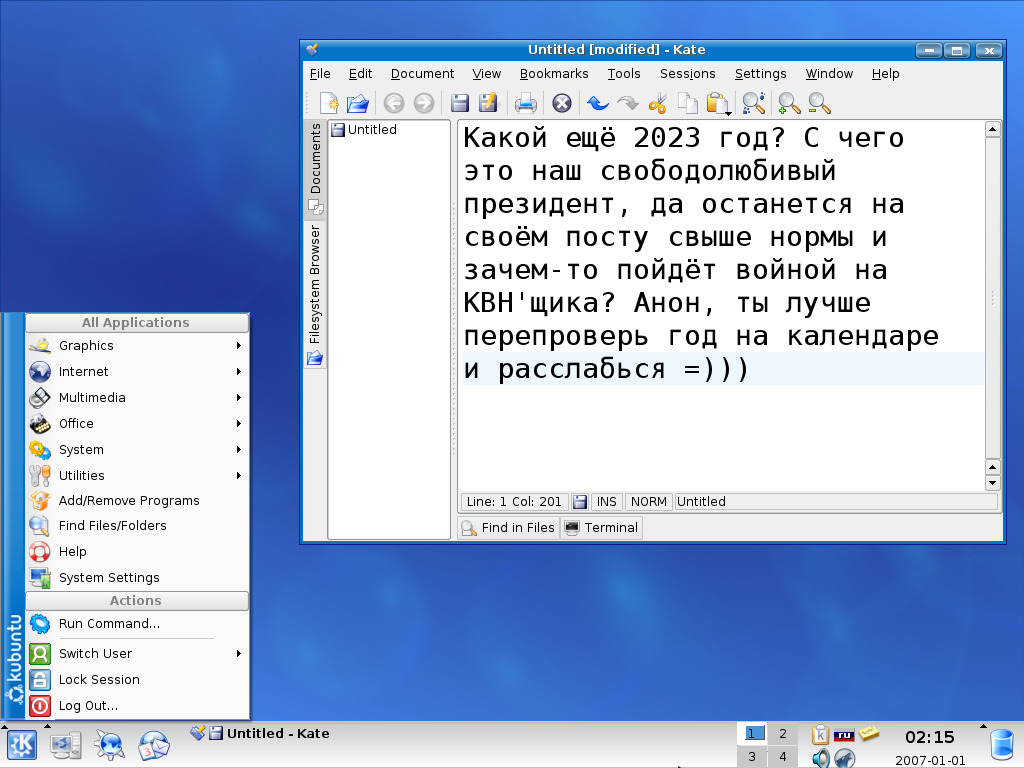Screen dimensions: 1024x768
Task: Toggle INS insert mode in status bar
Action: tap(605, 502)
